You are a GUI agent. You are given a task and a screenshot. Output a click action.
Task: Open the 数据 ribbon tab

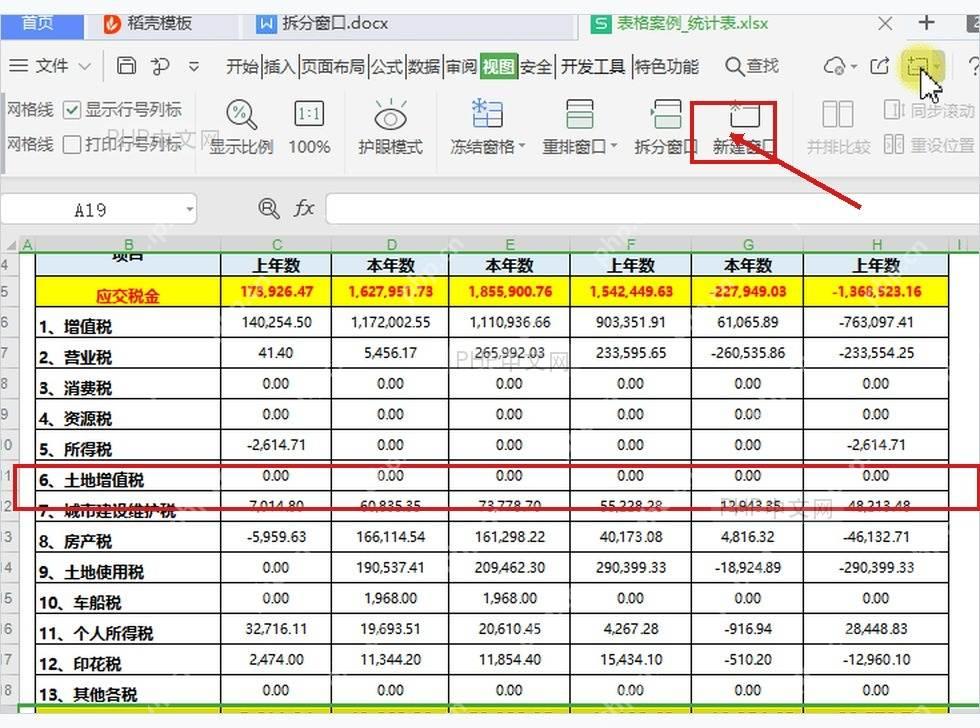(424, 66)
